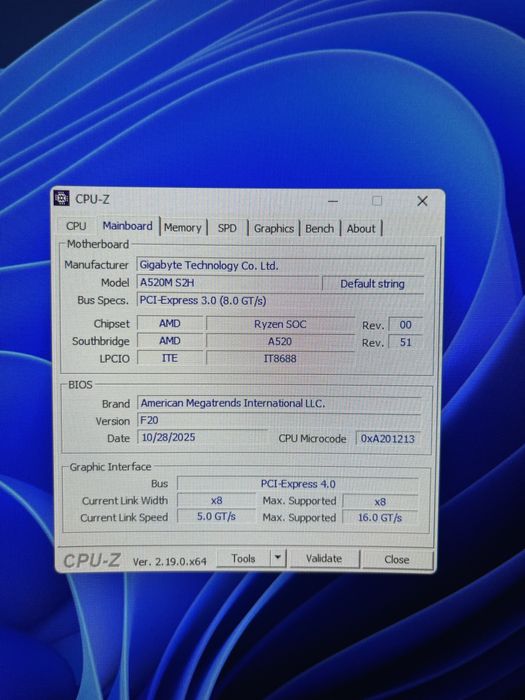525x700 pixels.
Task: Click the Tools button
Action: [243, 558]
